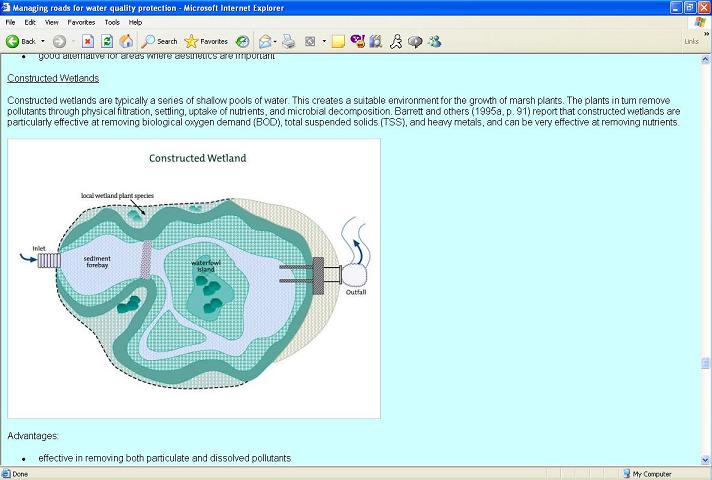Open the Help menu
The image size is (712, 480).
click(x=135, y=22)
